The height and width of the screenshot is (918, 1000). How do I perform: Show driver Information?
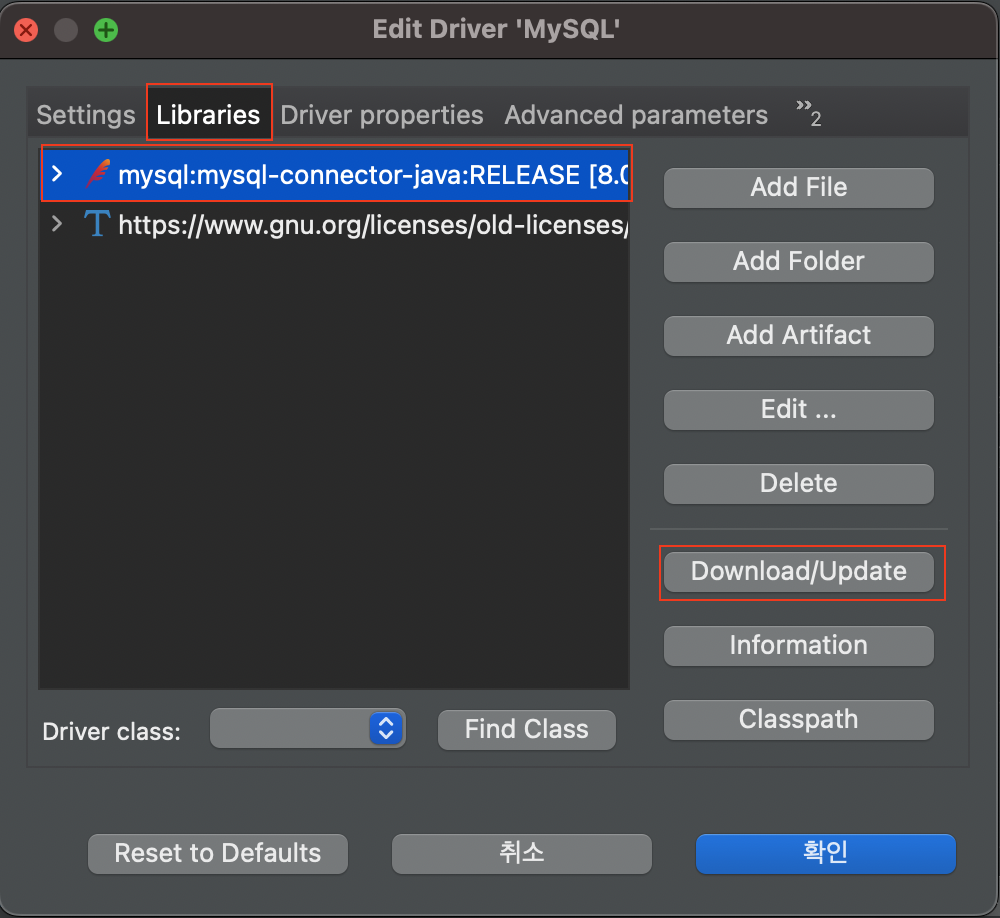coord(798,646)
